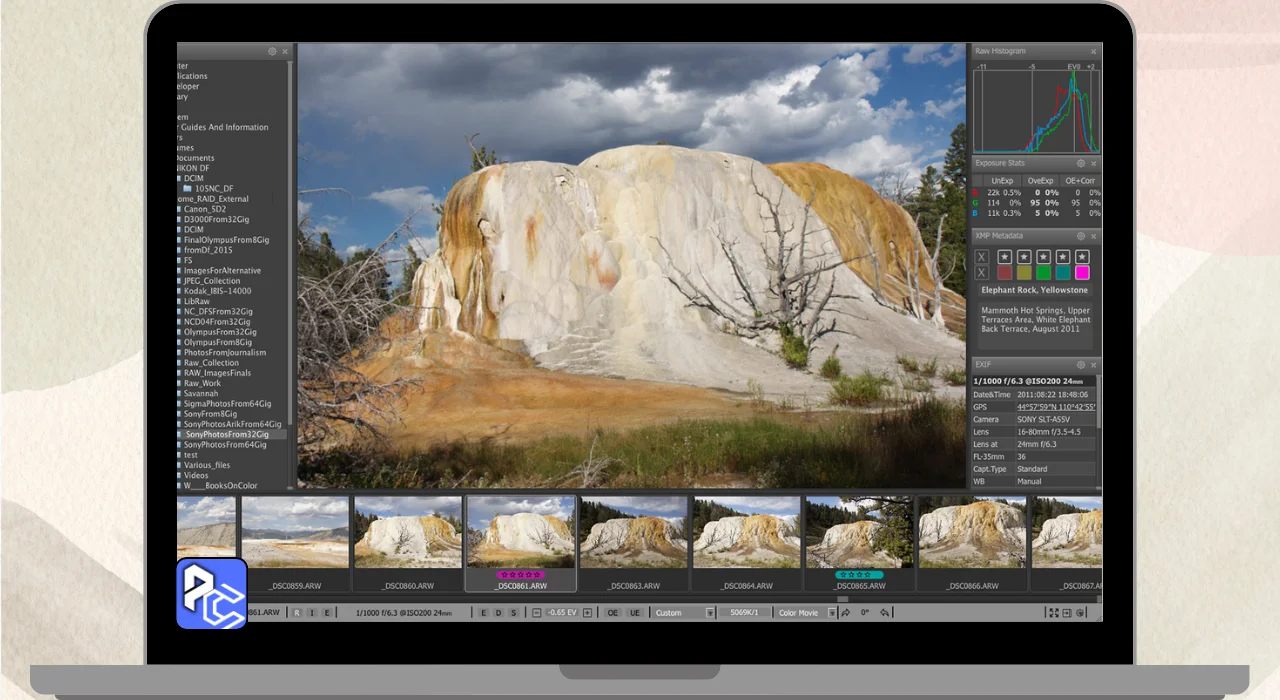Apply yellow color label
The image size is (1280, 700).
click(x=1024, y=272)
